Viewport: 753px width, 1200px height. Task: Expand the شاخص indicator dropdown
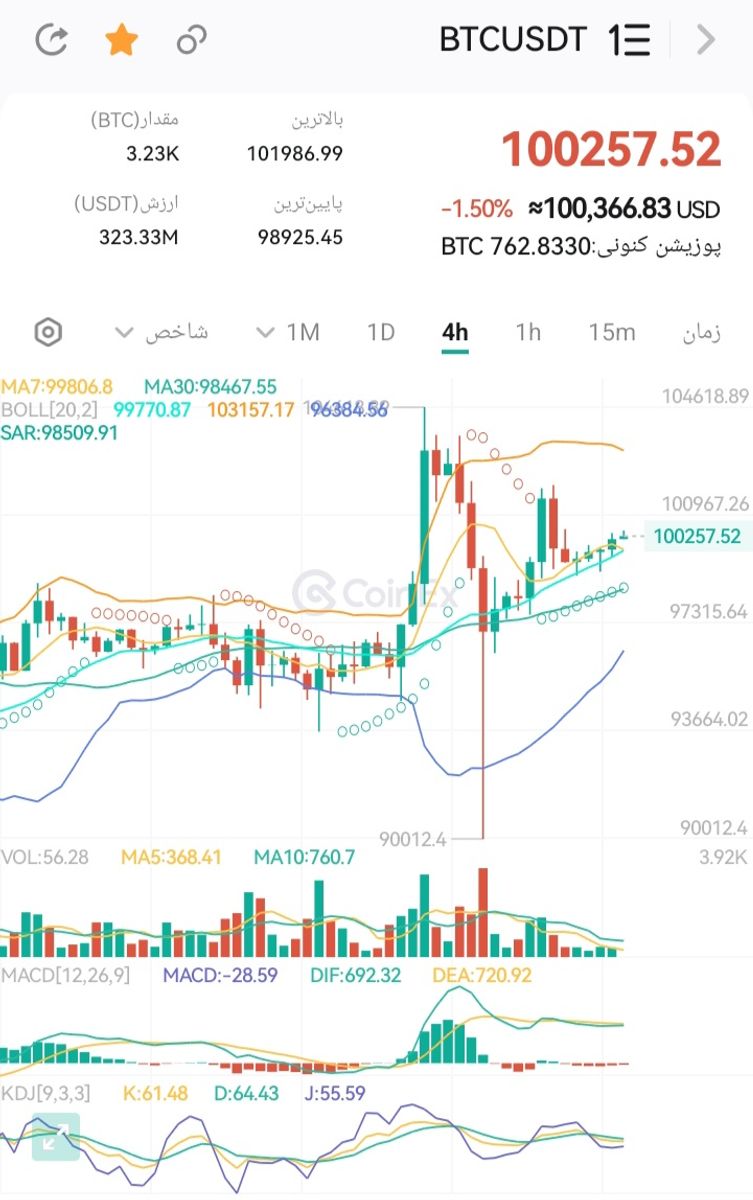[x=161, y=332]
